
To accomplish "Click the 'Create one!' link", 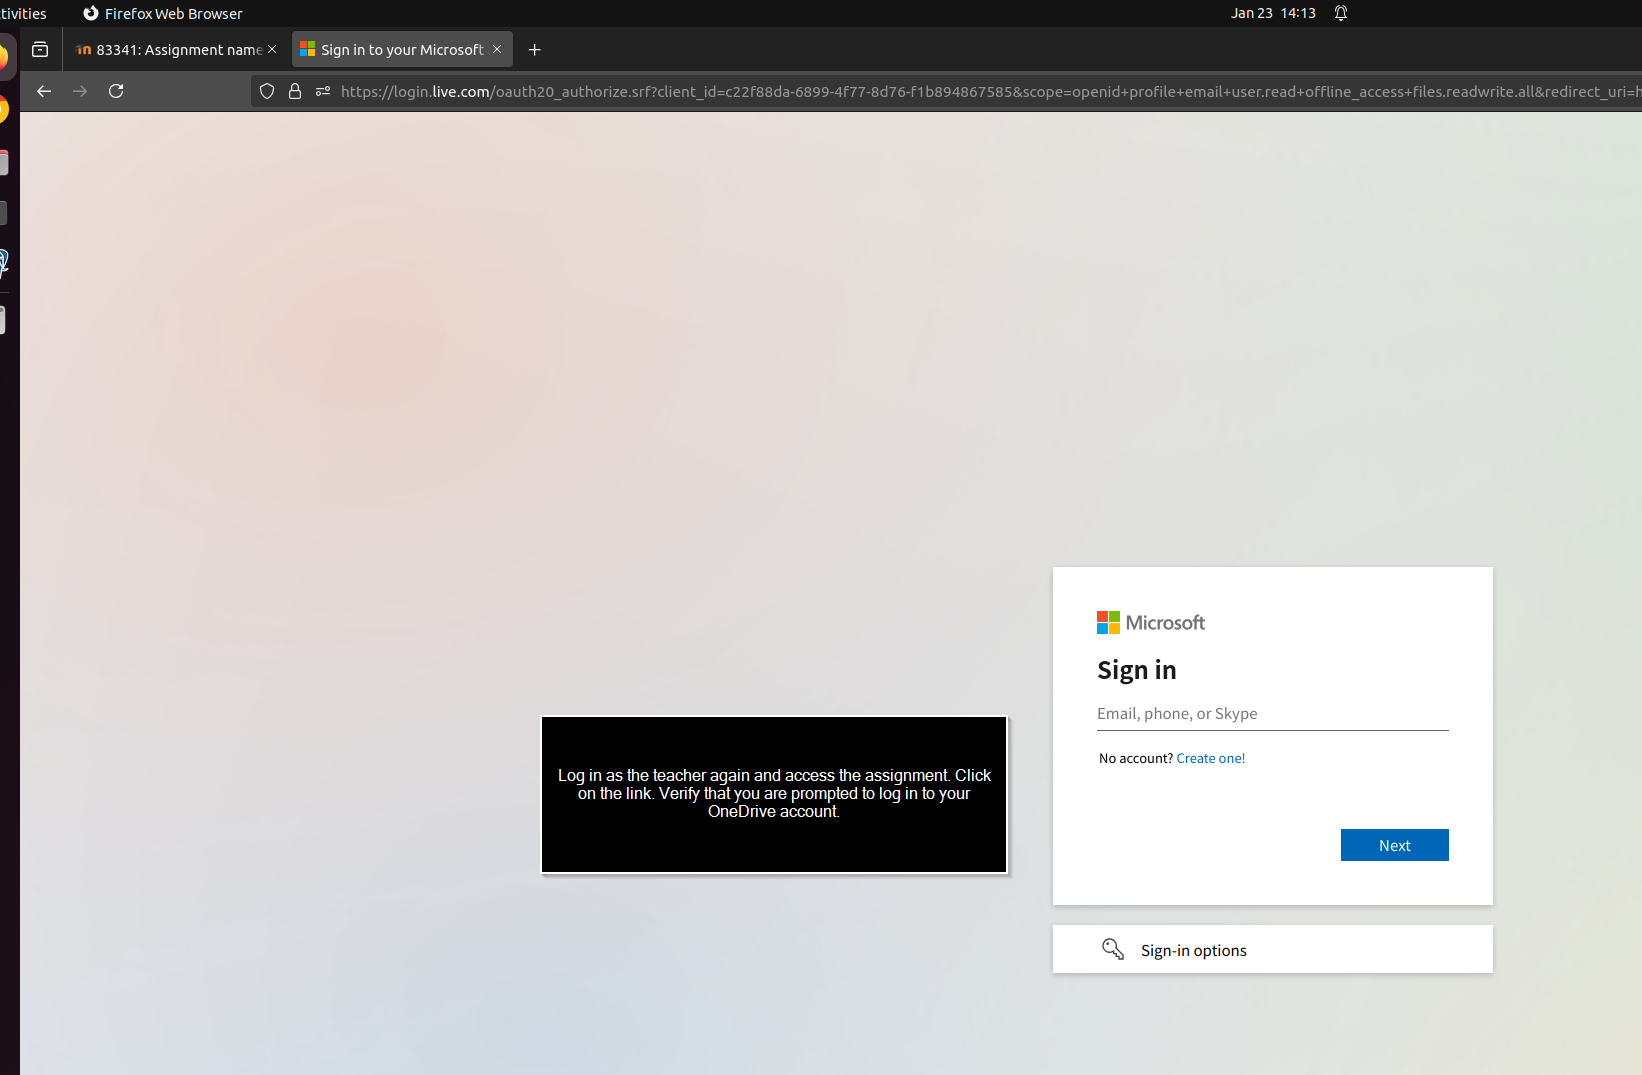I will [1211, 758].
